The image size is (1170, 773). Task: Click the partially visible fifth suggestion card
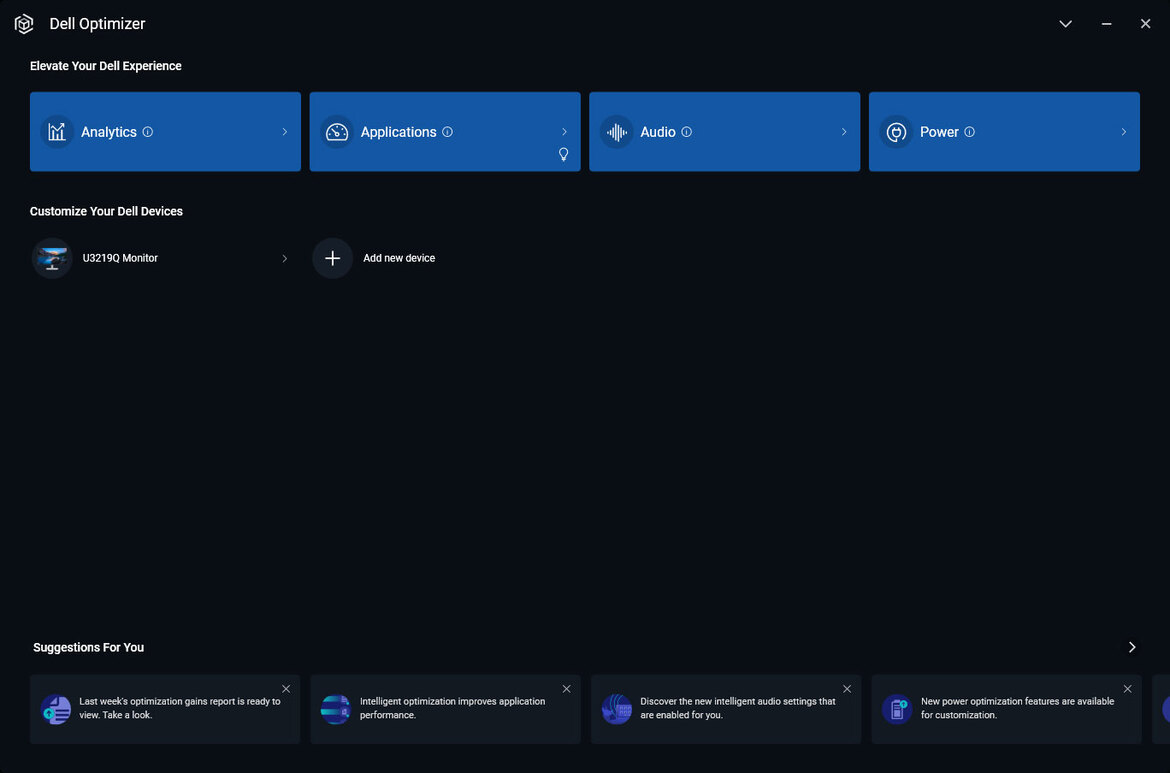click(x=1162, y=709)
